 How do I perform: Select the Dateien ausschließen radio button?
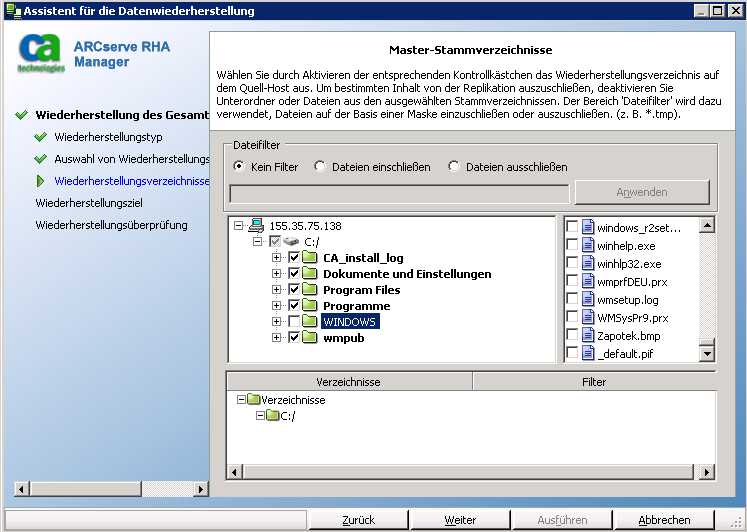[454, 166]
